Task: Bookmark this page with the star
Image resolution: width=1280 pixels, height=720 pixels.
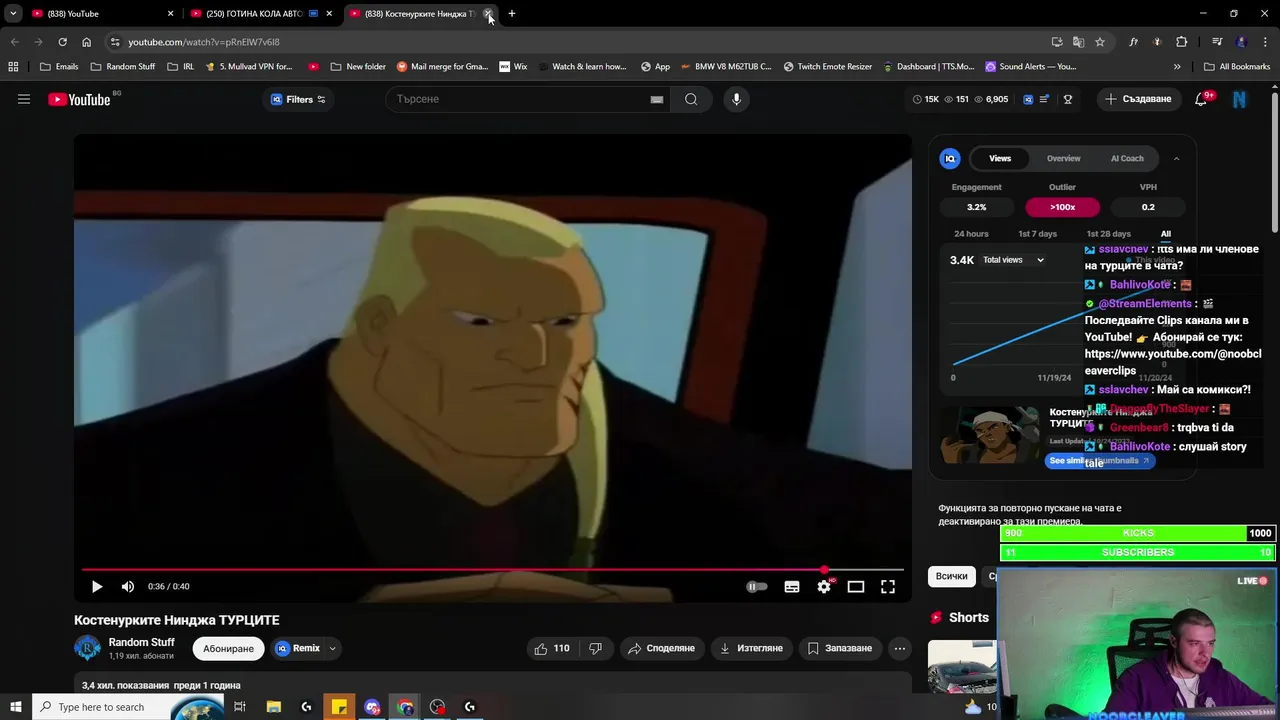Action: click(1100, 42)
